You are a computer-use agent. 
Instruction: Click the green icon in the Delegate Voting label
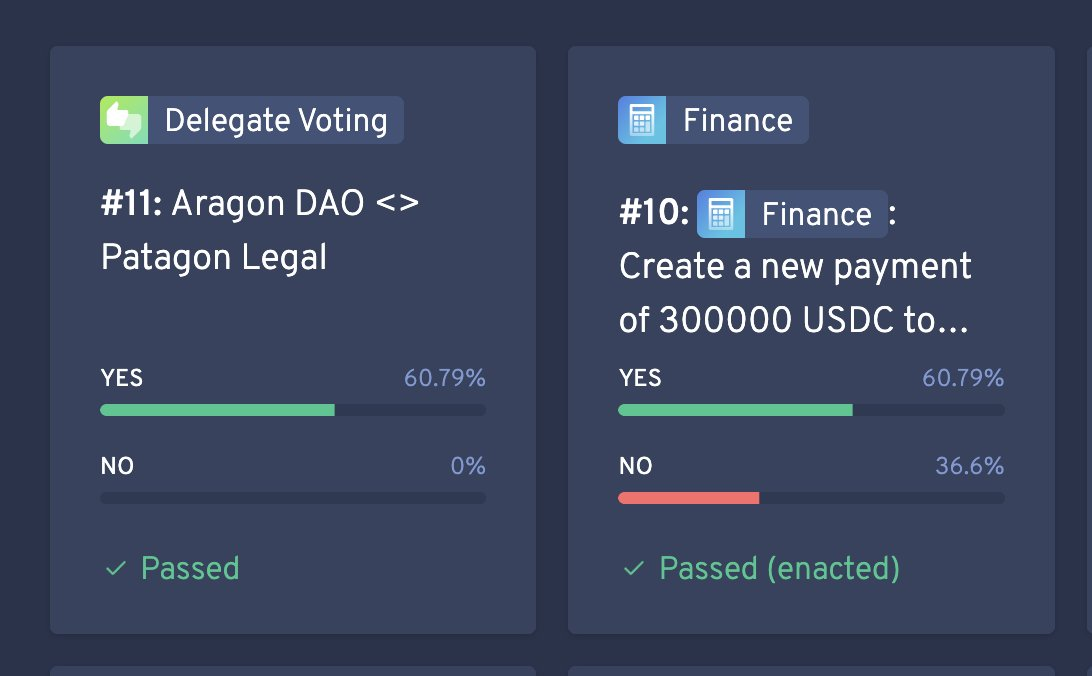pos(122,119)
